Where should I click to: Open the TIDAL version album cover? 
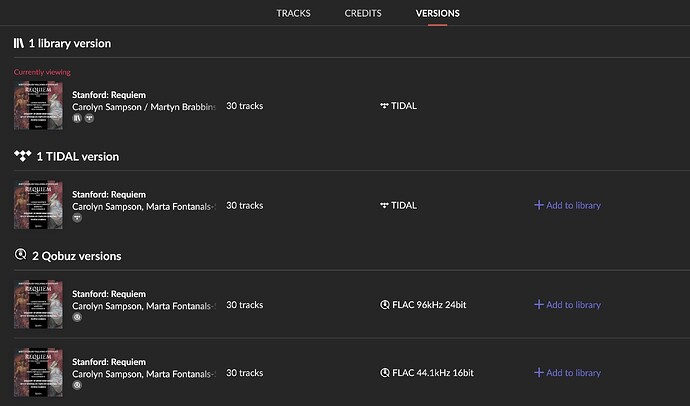click(38, 205)
